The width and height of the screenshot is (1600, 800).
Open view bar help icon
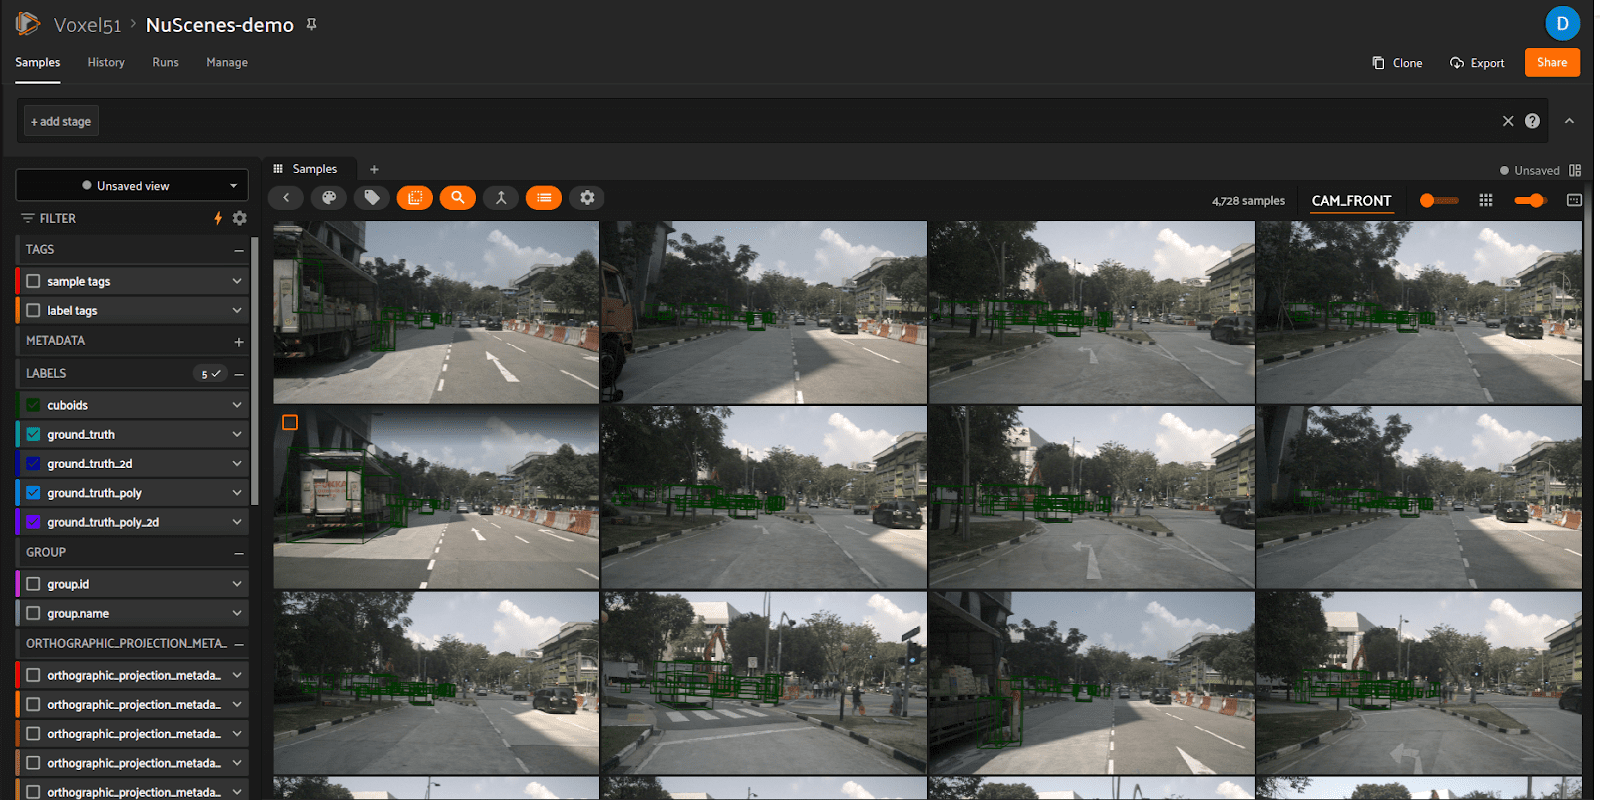1532,121
